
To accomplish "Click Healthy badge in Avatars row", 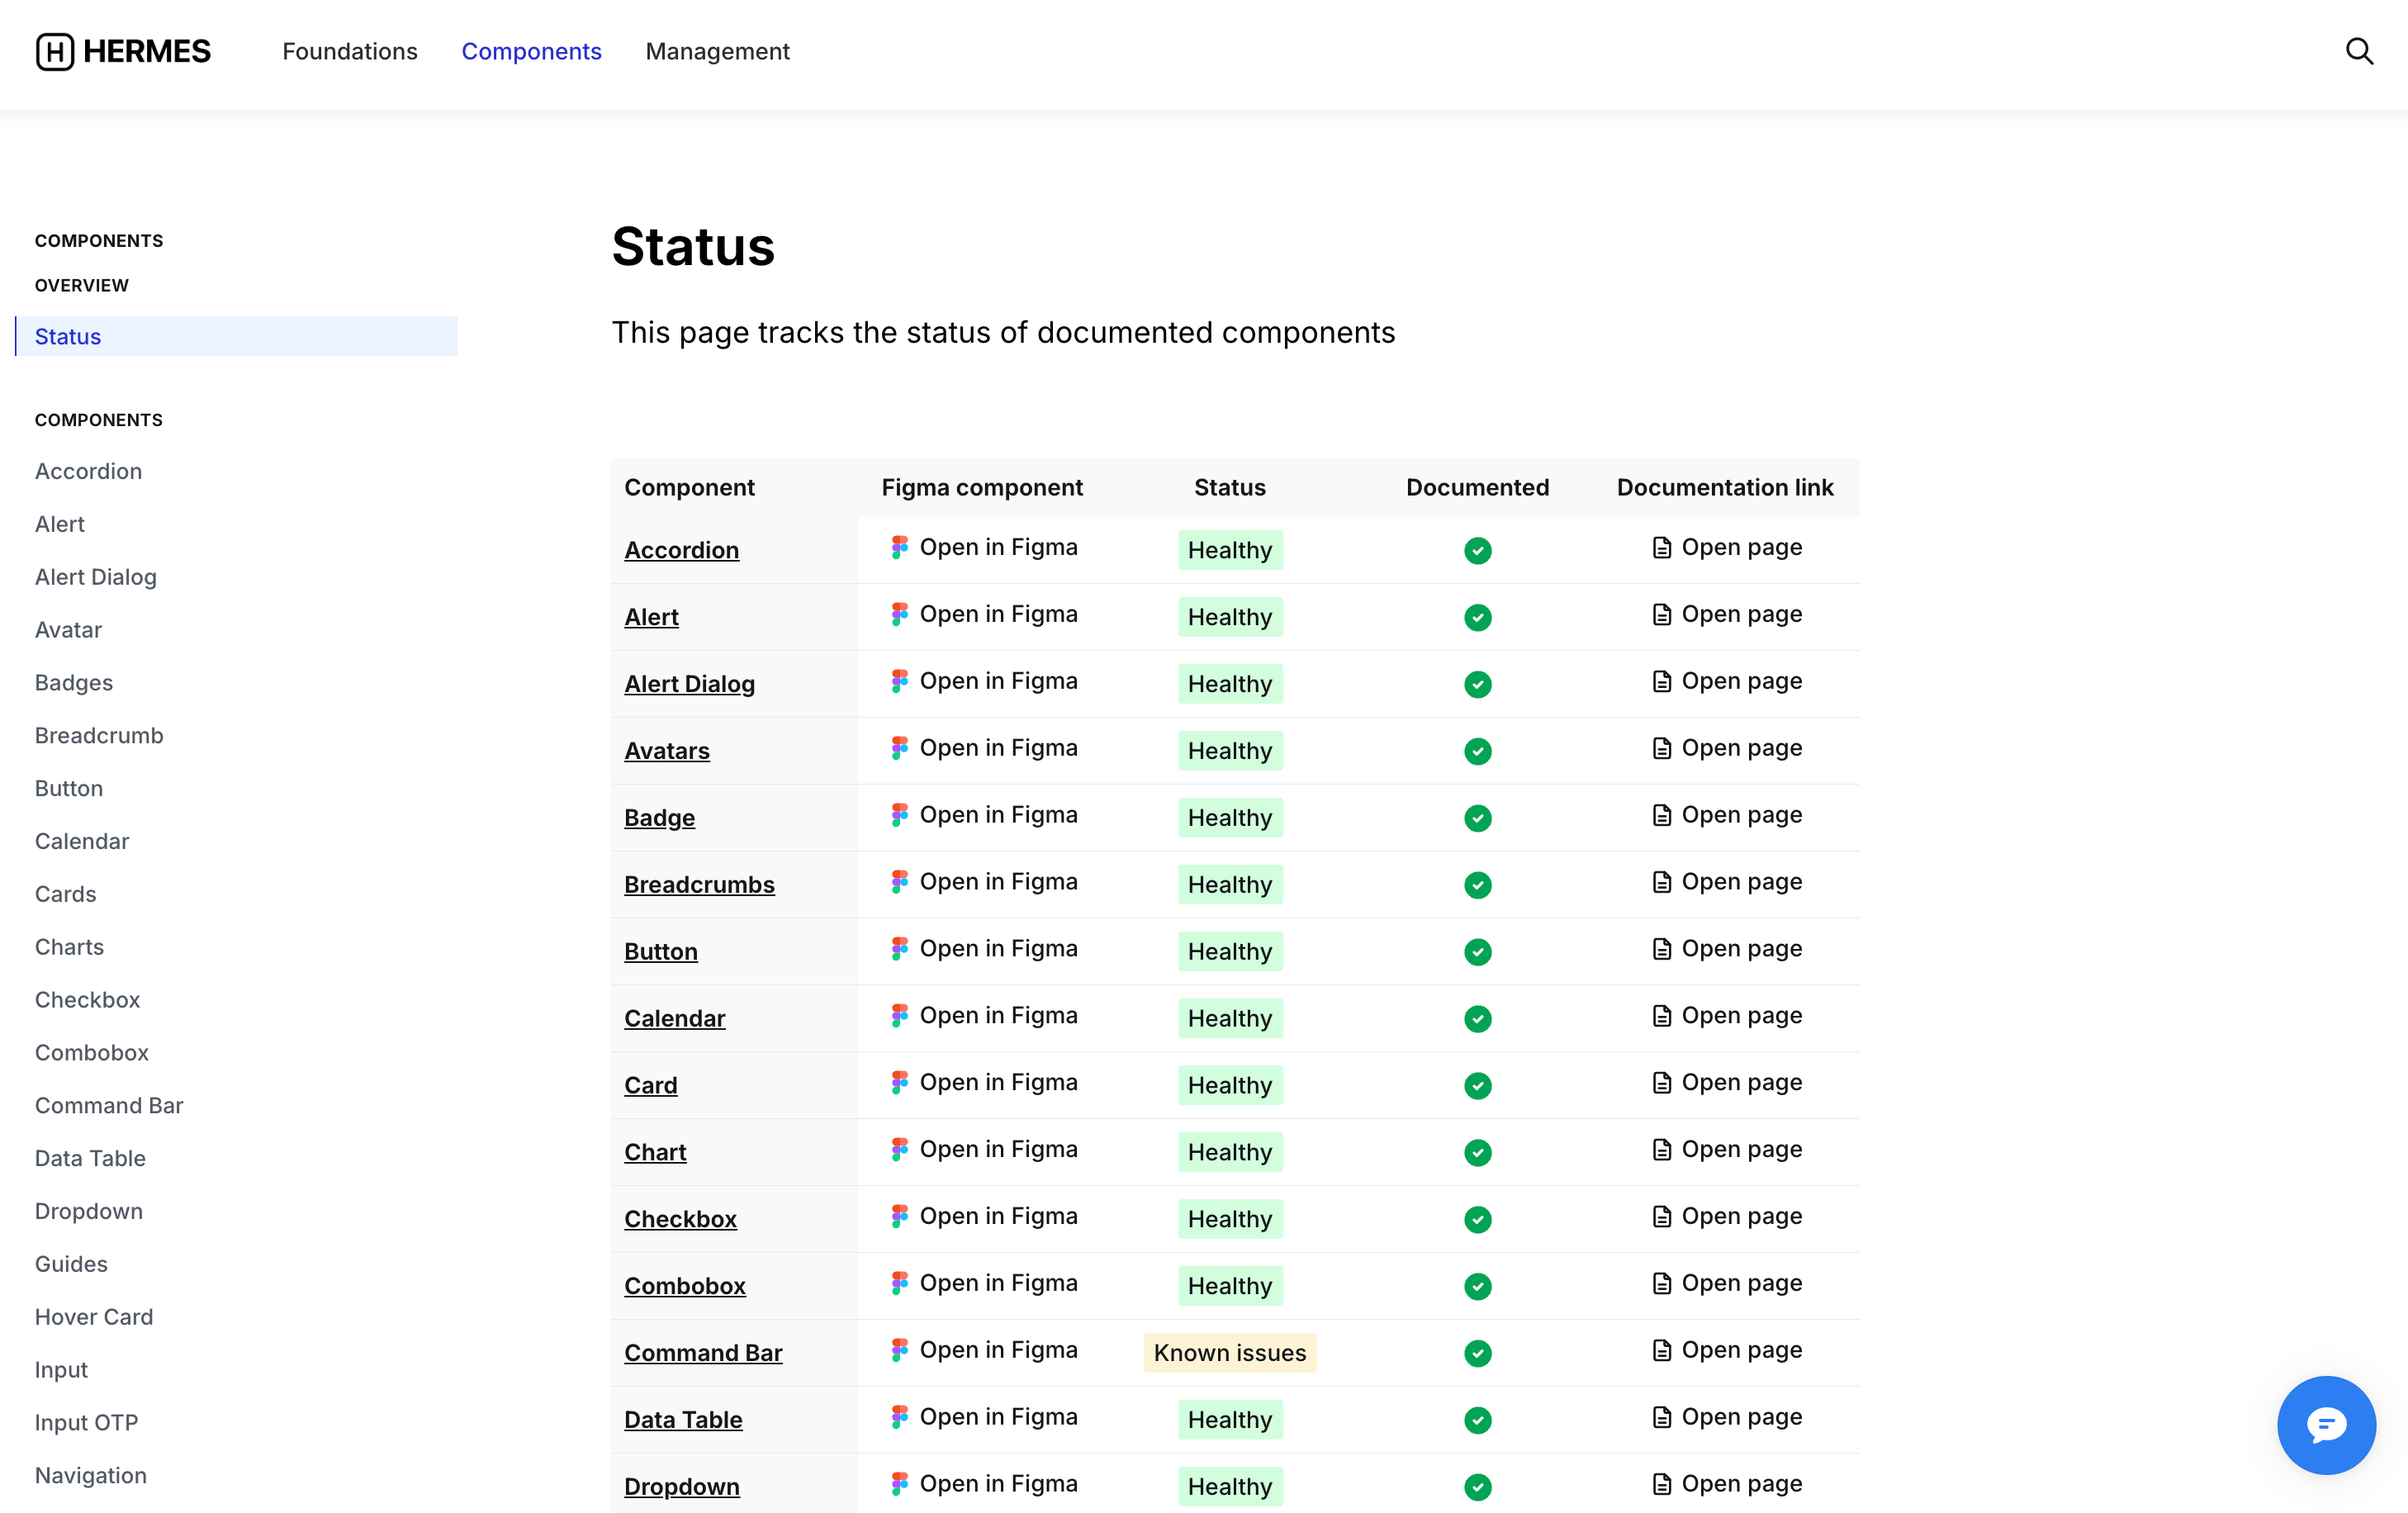I will pyautogui.click(x=1229, y=750).
